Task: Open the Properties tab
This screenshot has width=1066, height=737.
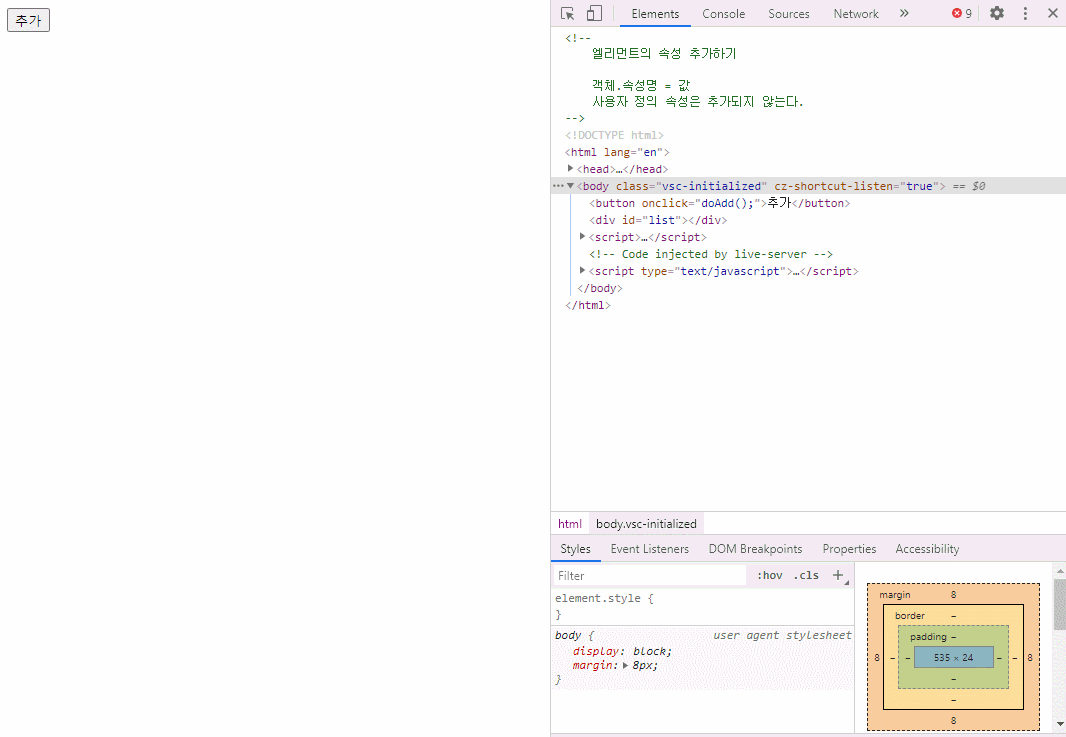Action: (849, 549)
